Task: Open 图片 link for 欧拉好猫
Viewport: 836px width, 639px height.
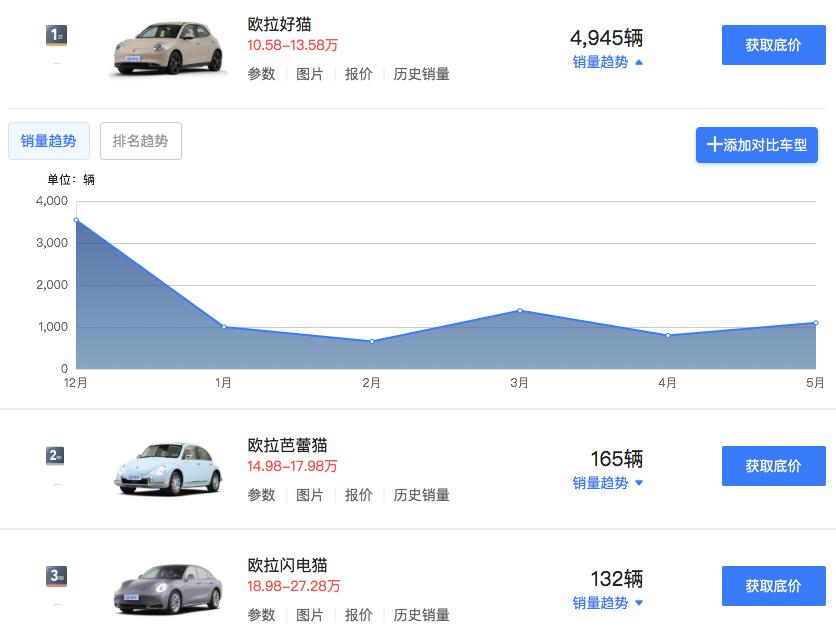Action: click(310, 74)
